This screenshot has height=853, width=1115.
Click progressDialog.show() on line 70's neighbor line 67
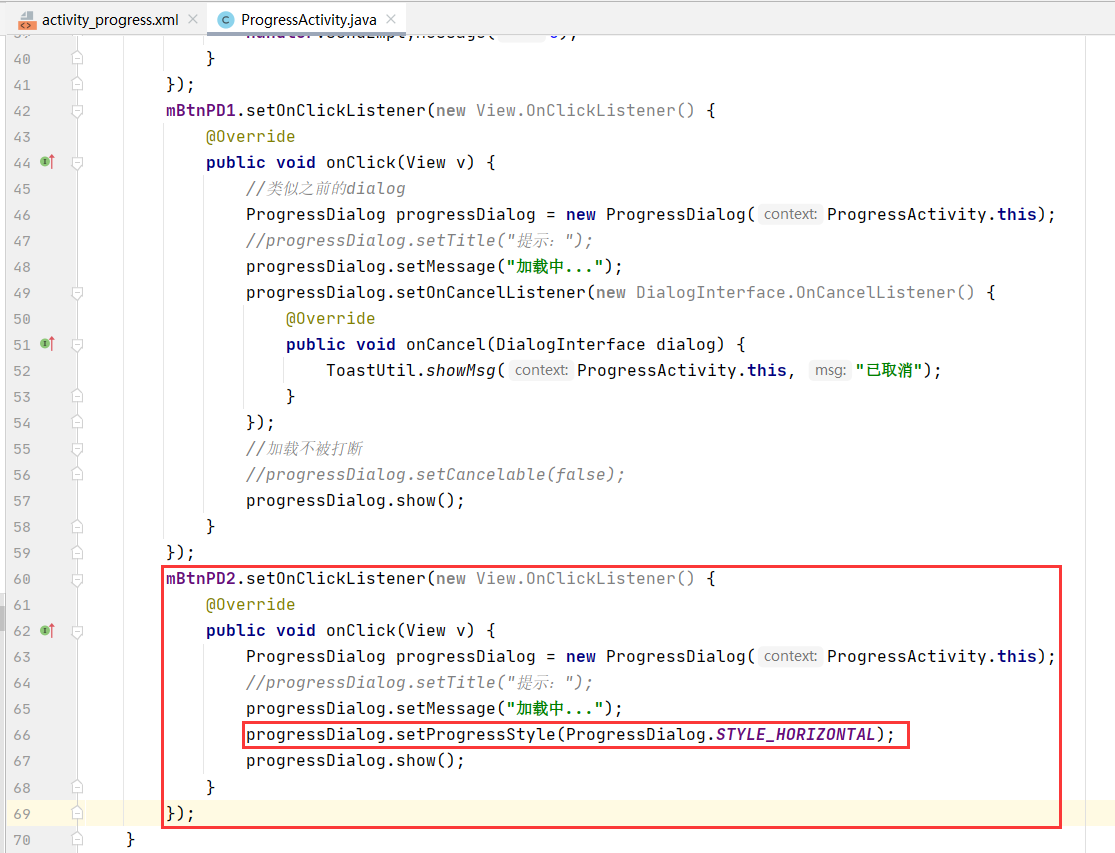[x=355, y=761]
